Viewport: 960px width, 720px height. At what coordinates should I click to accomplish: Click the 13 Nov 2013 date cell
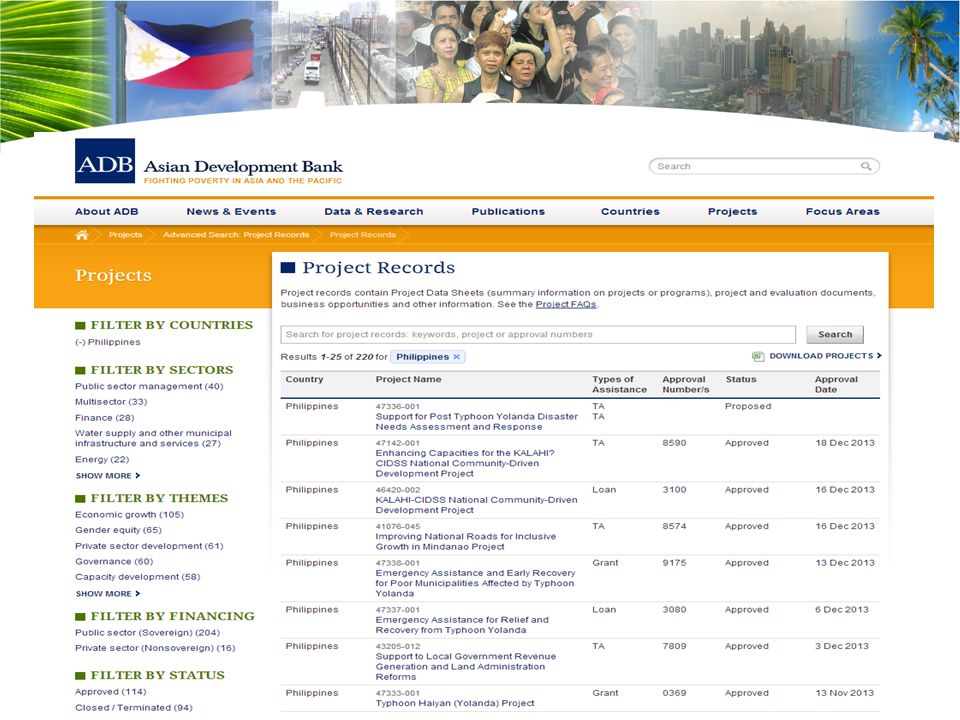844,693
